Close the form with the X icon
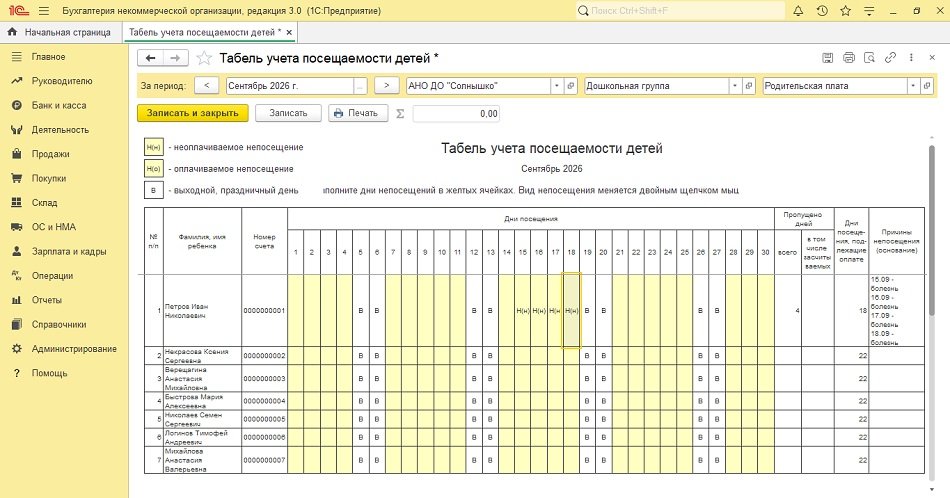 [932, 58]
